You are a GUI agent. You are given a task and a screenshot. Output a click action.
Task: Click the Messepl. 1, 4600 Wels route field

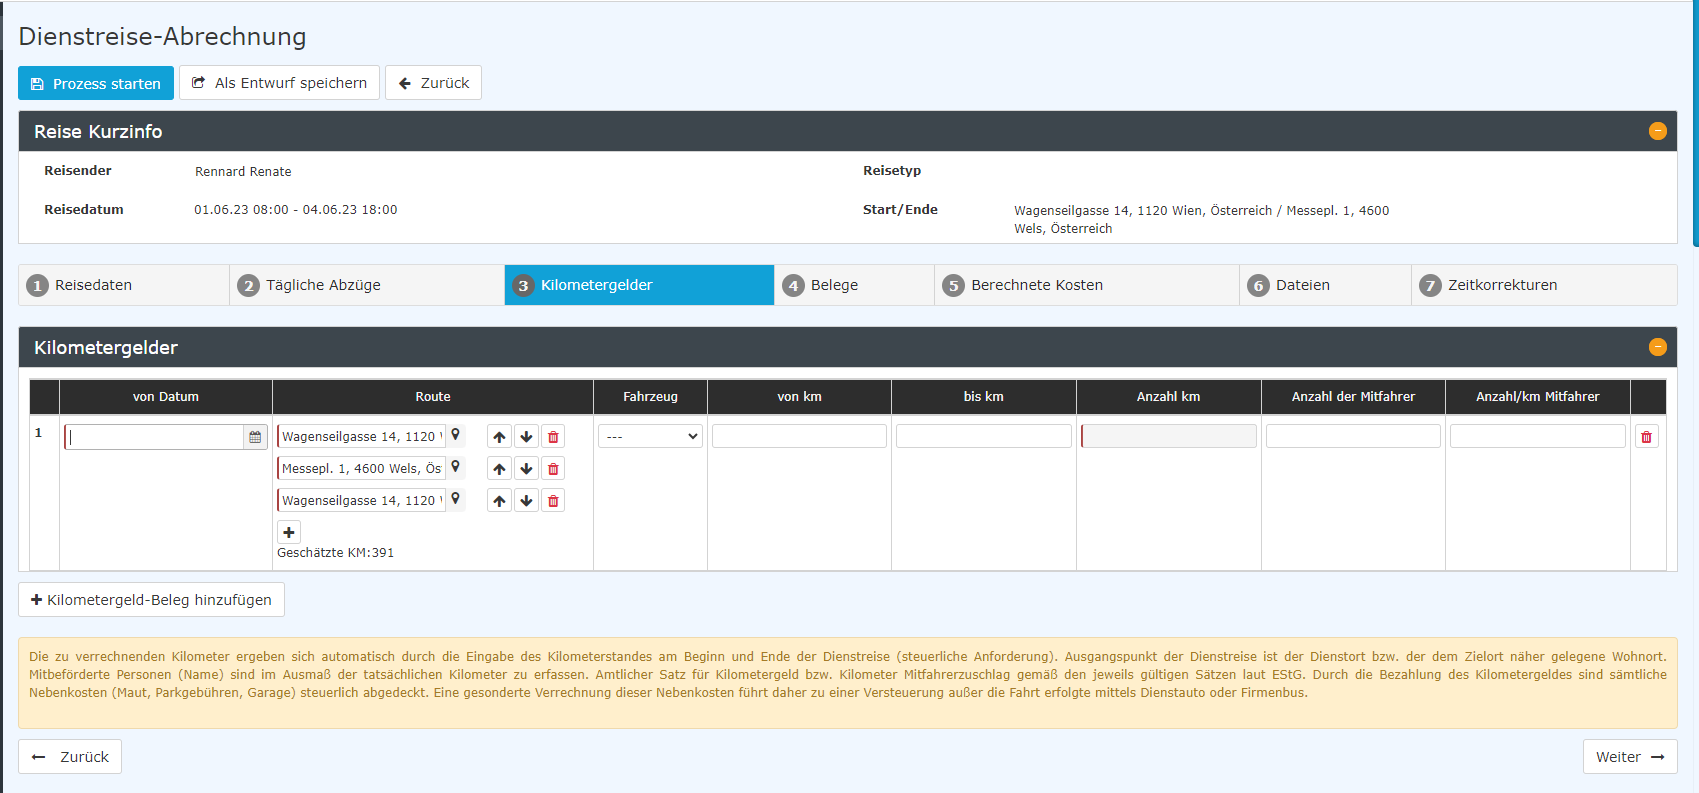click(361, 469)
